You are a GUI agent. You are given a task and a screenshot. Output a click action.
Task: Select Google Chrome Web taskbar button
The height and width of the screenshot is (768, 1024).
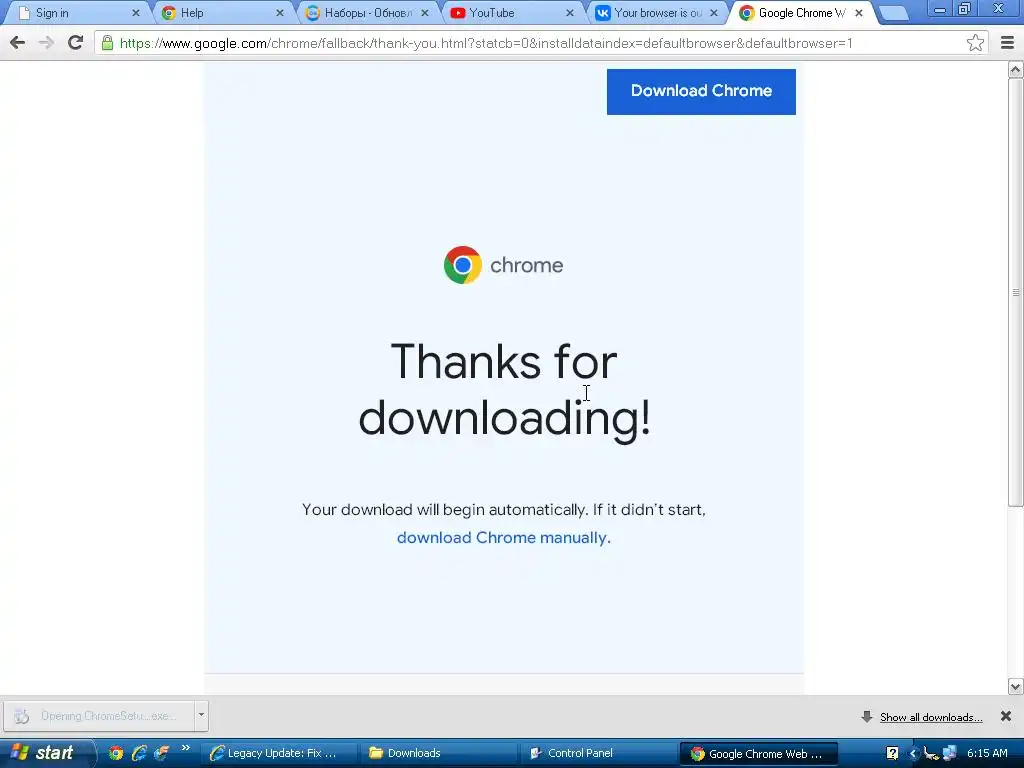[x=759, y=754]
